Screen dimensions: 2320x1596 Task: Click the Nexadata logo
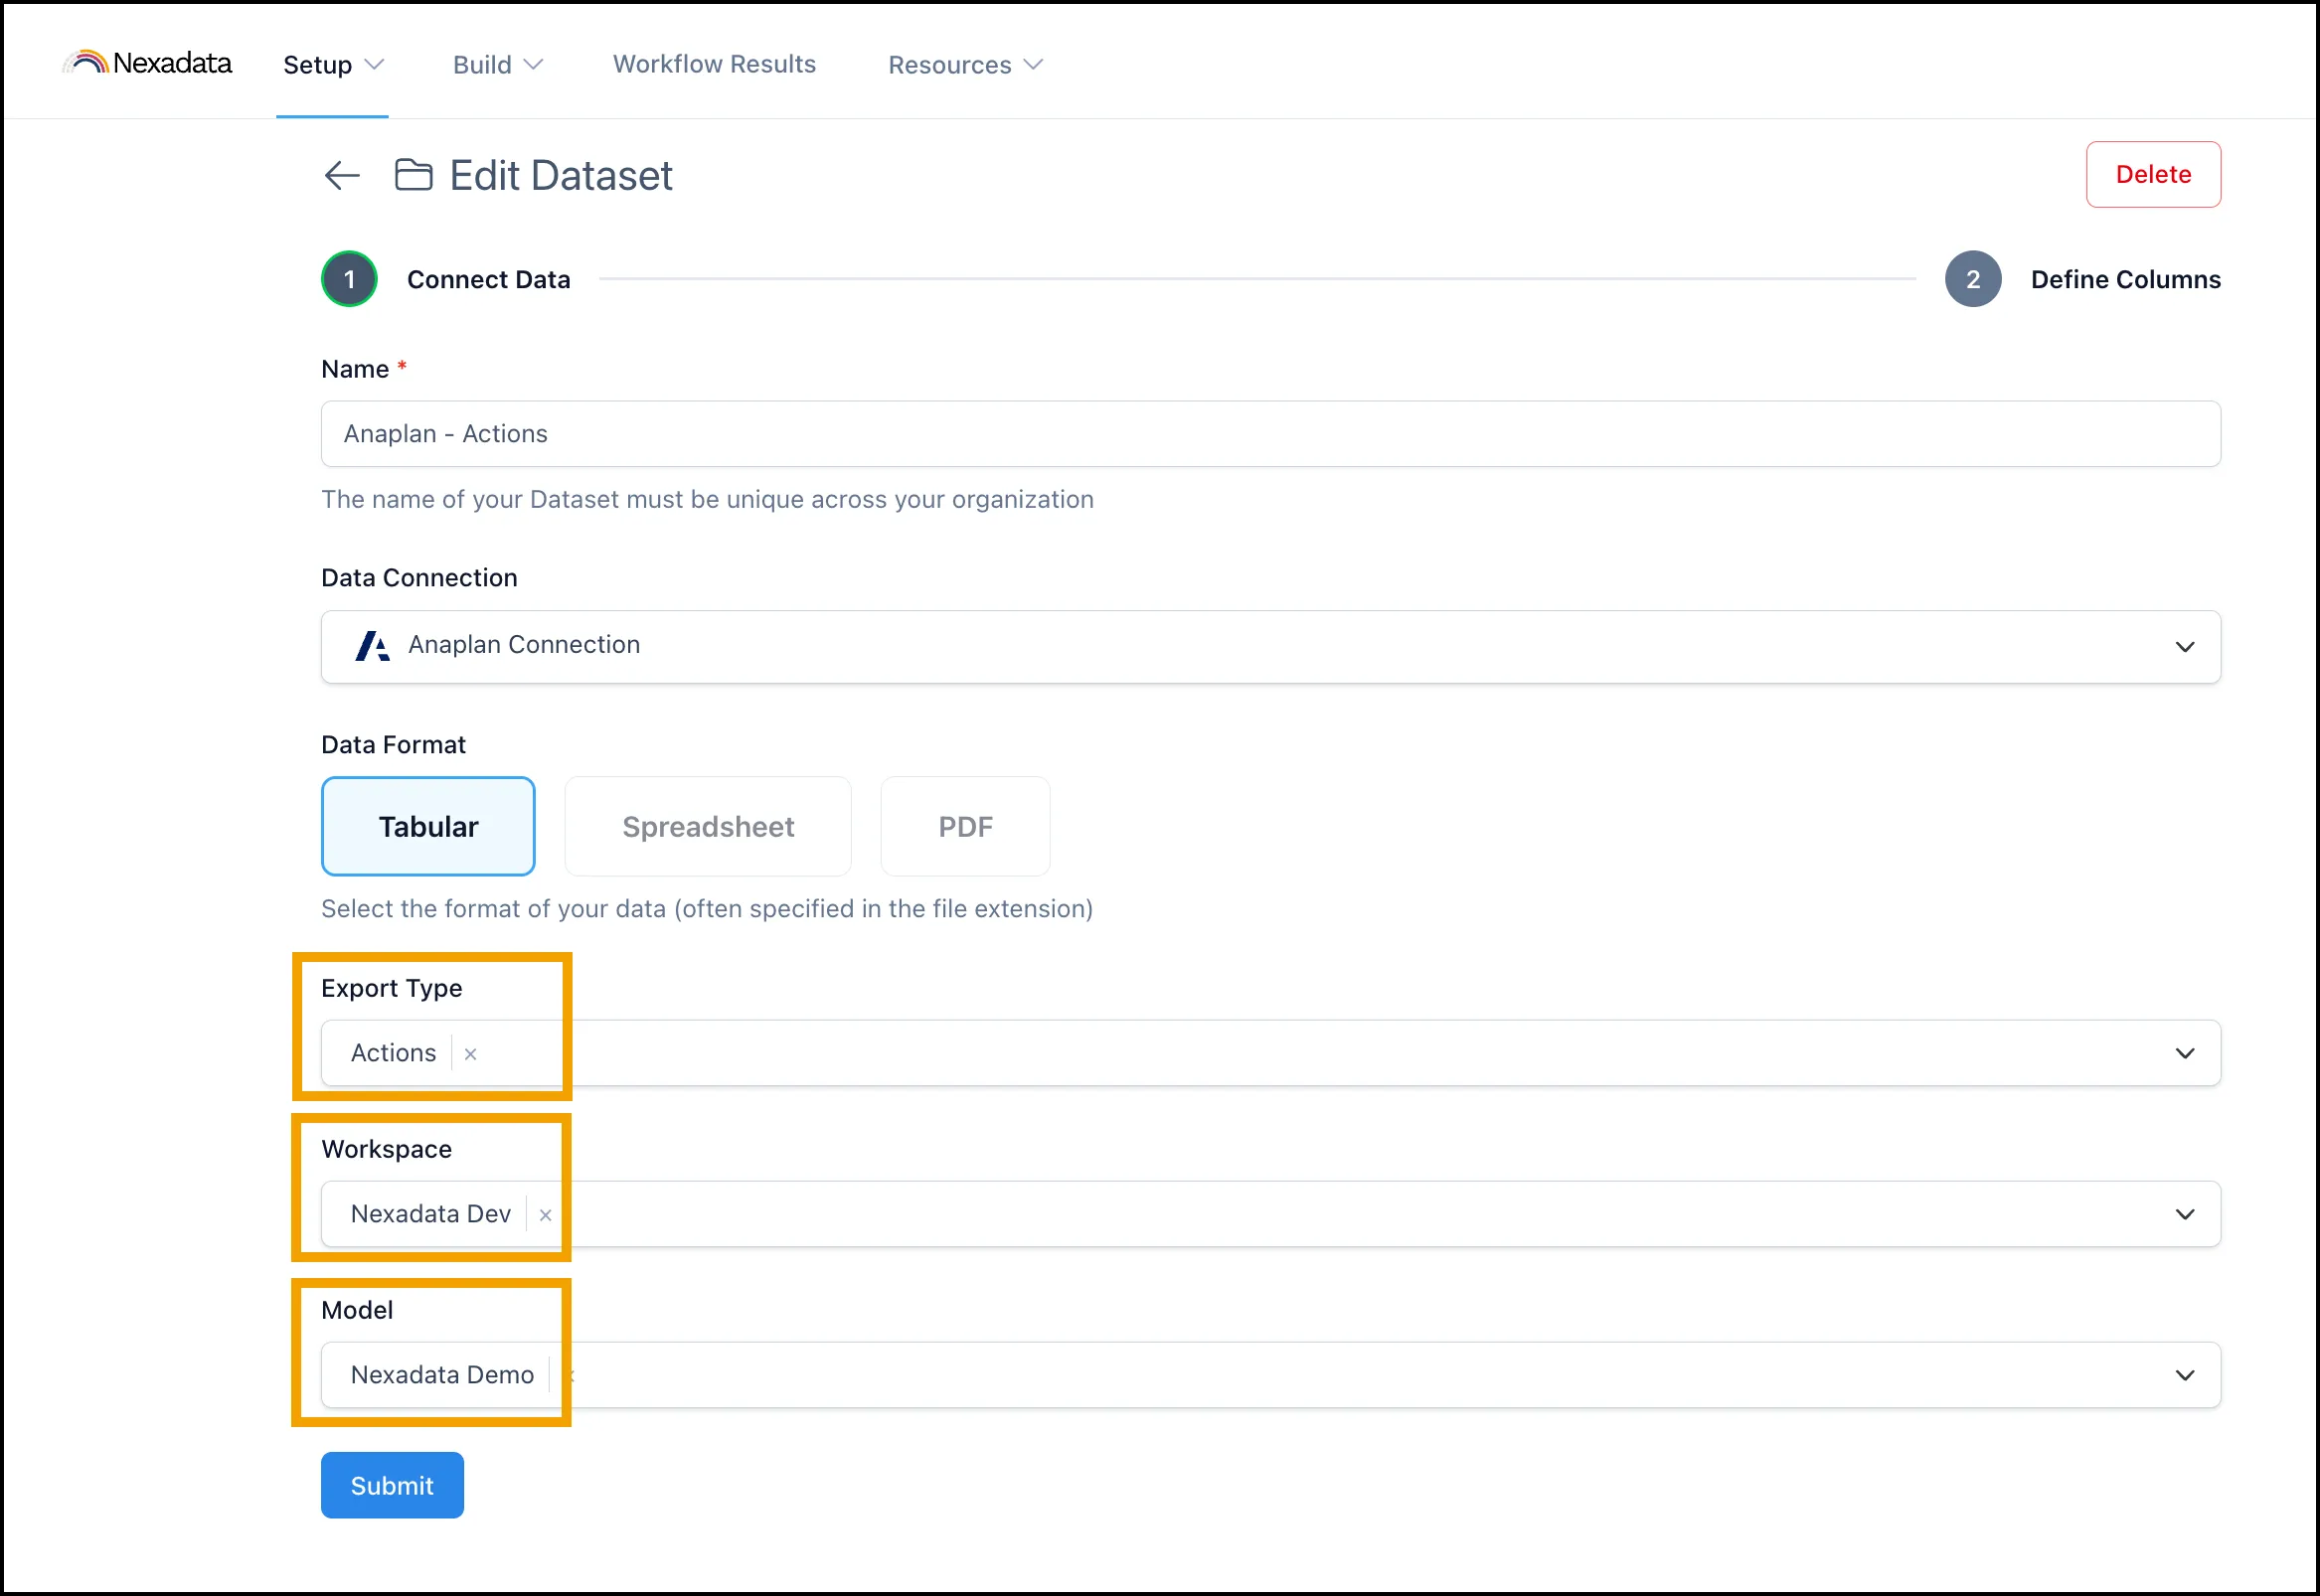coord(147,63)
